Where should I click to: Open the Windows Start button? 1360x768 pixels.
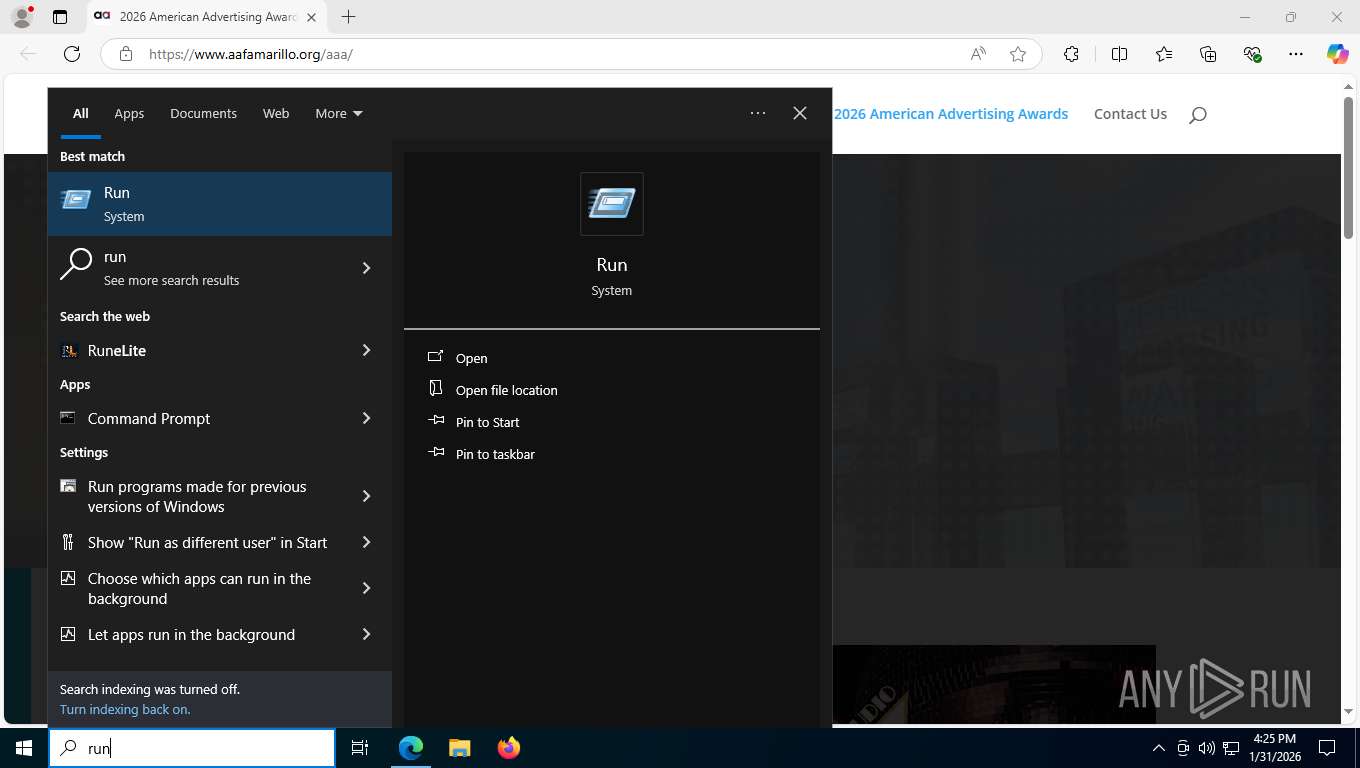(x=24, y=748)
